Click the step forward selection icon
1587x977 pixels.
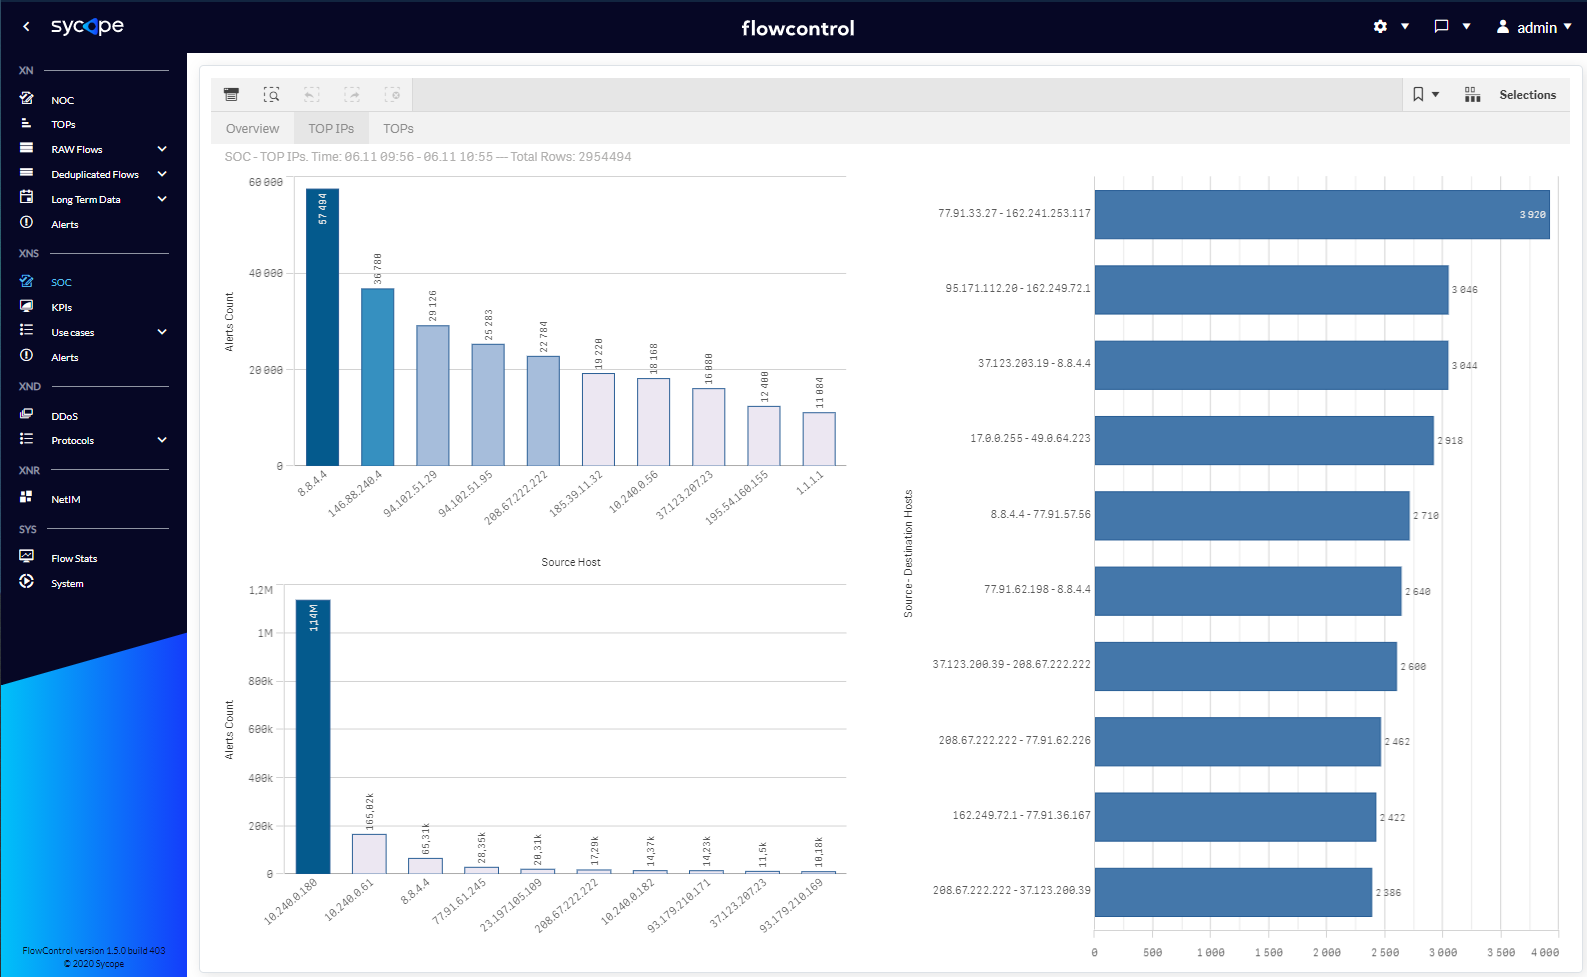352,94
